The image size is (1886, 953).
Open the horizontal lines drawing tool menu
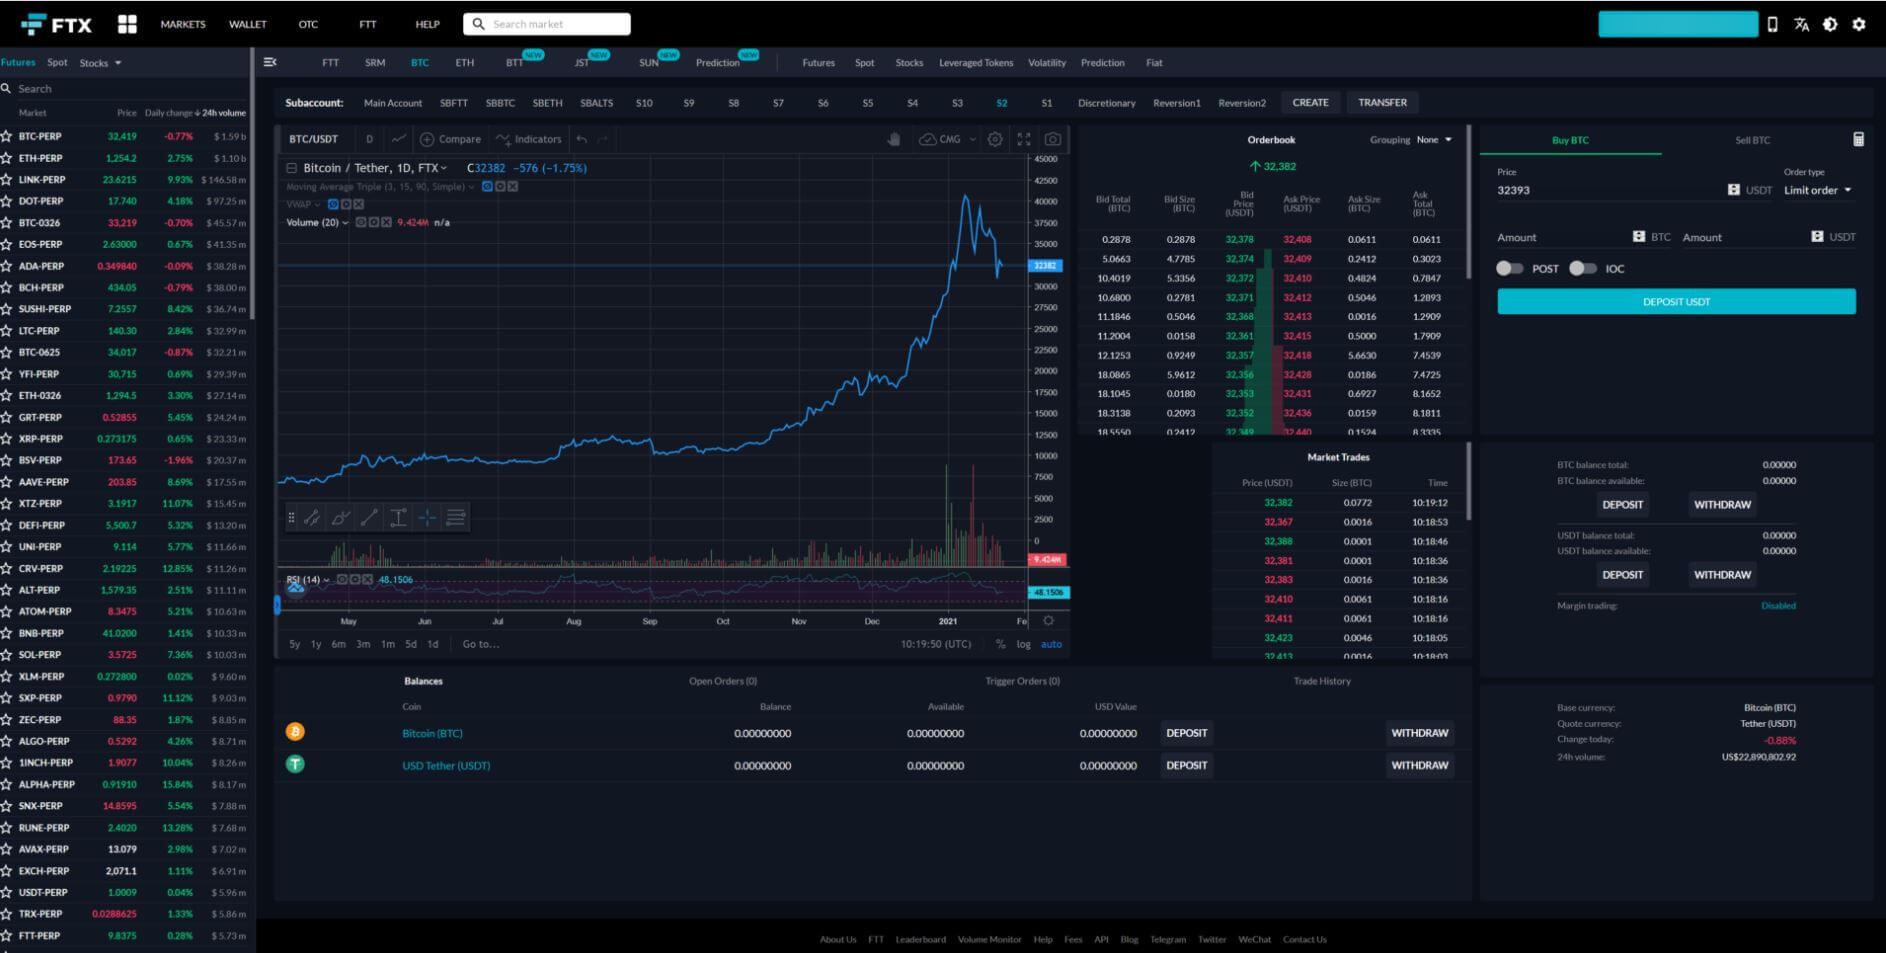(456, 517)
